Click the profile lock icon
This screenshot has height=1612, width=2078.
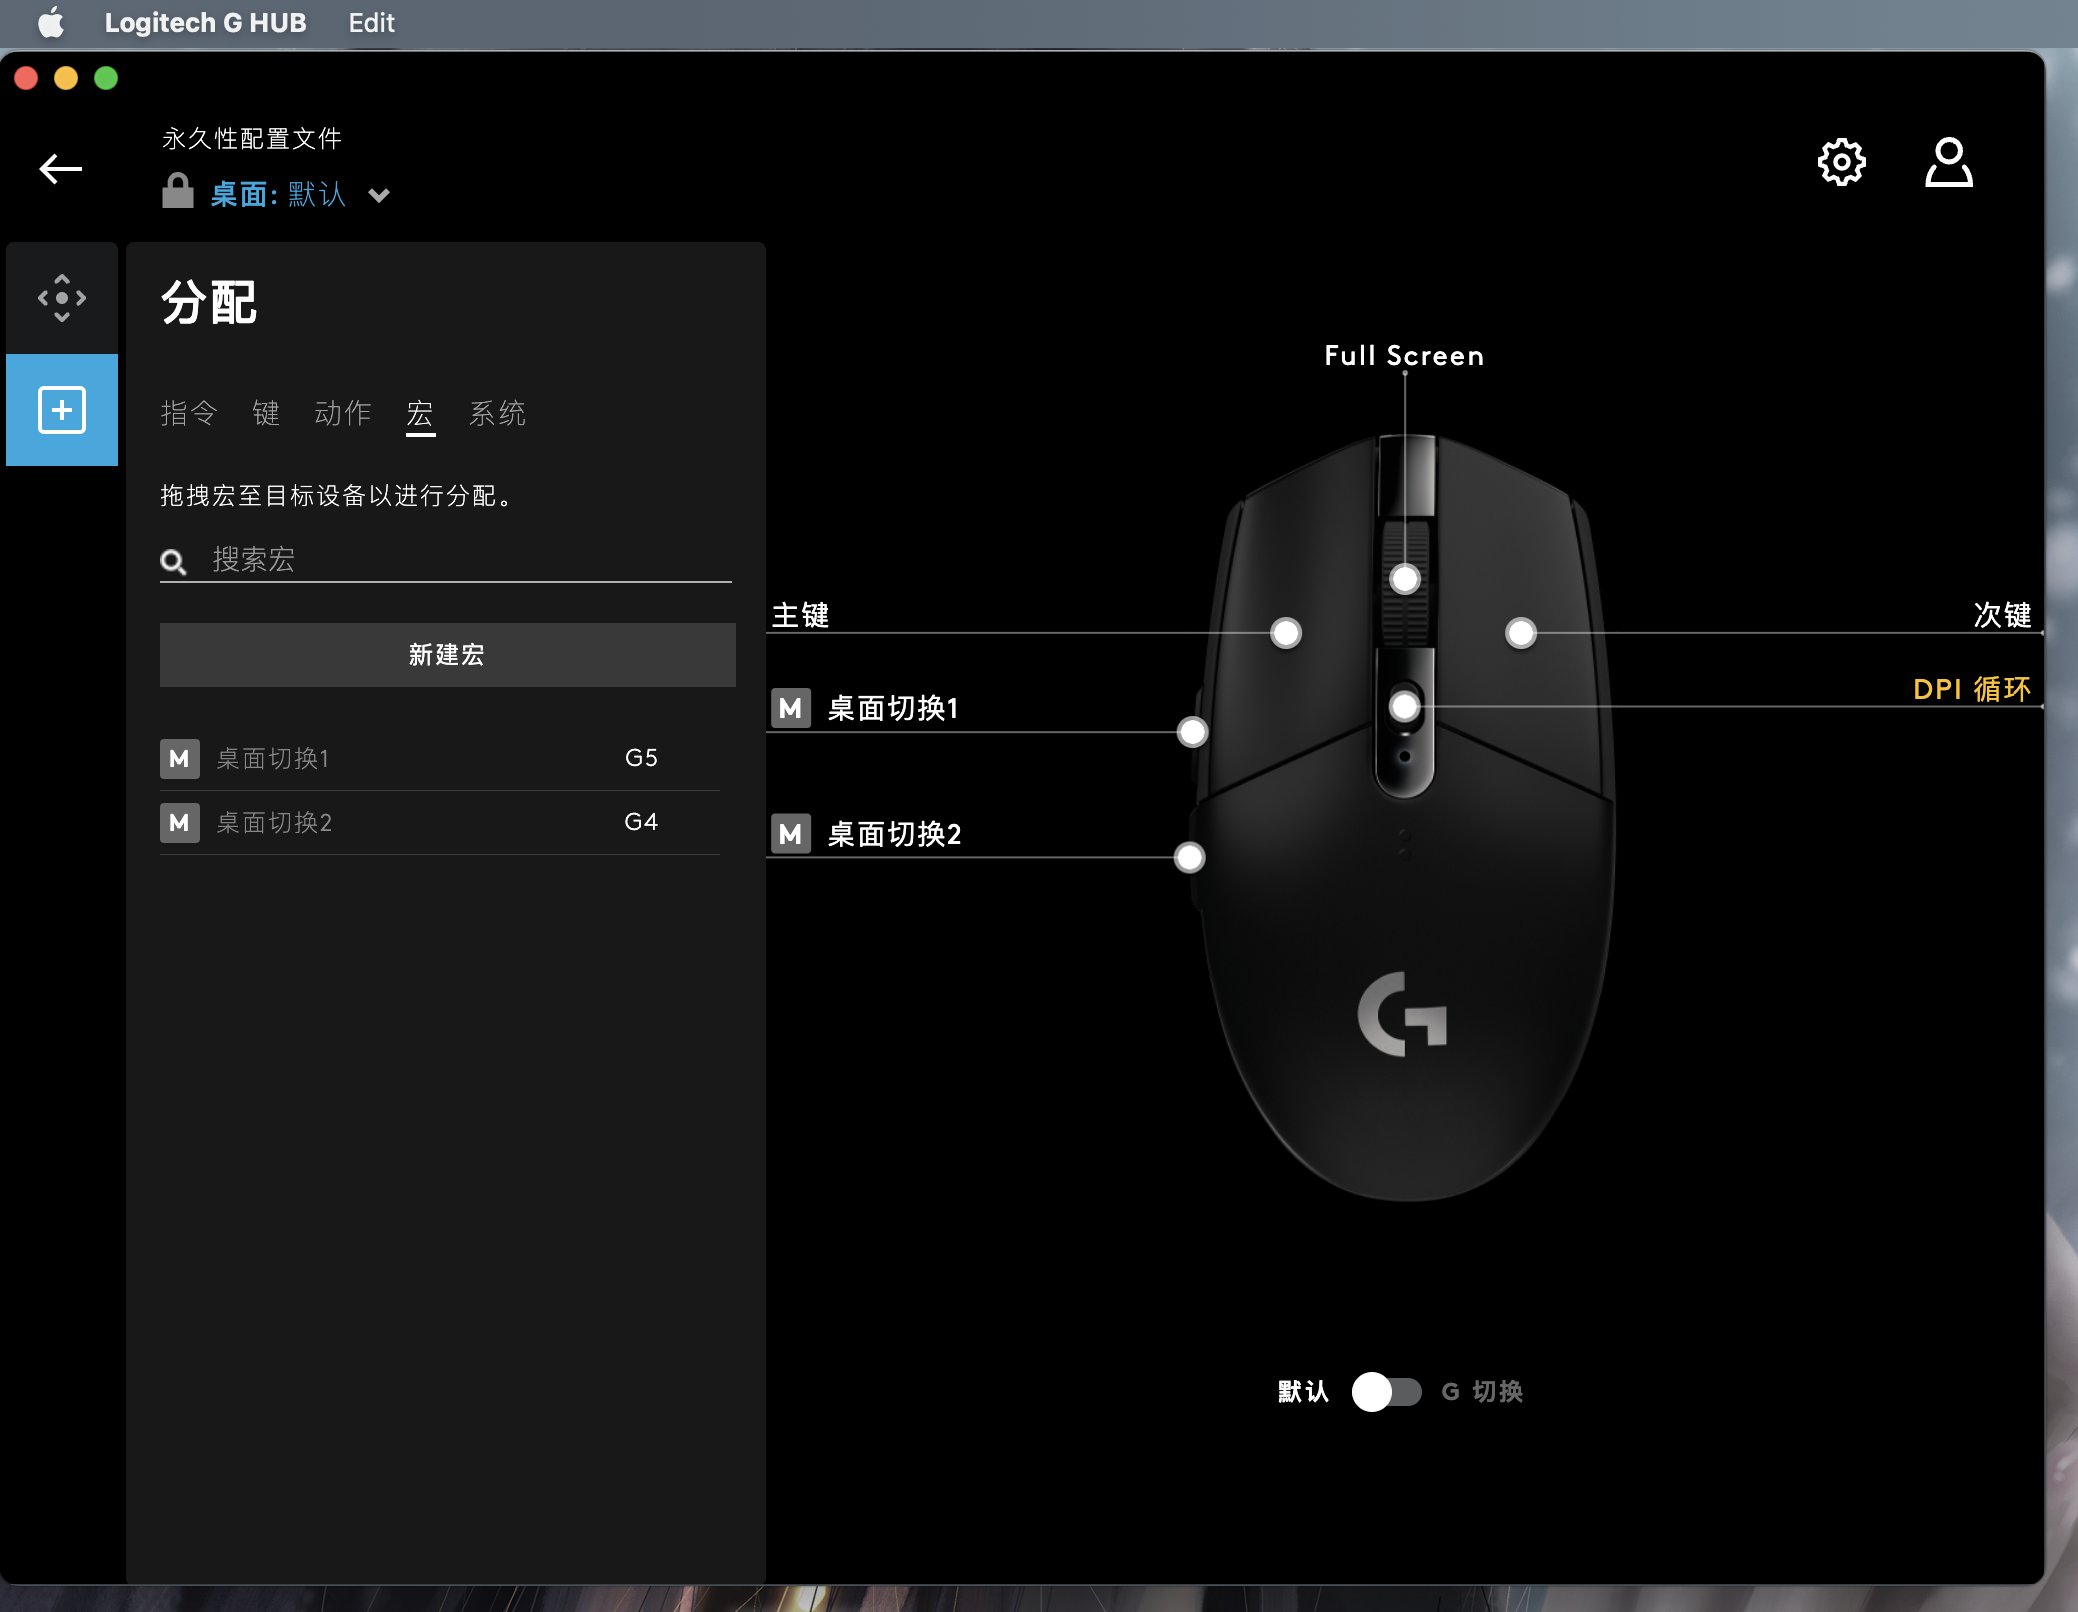click(177, 192)
